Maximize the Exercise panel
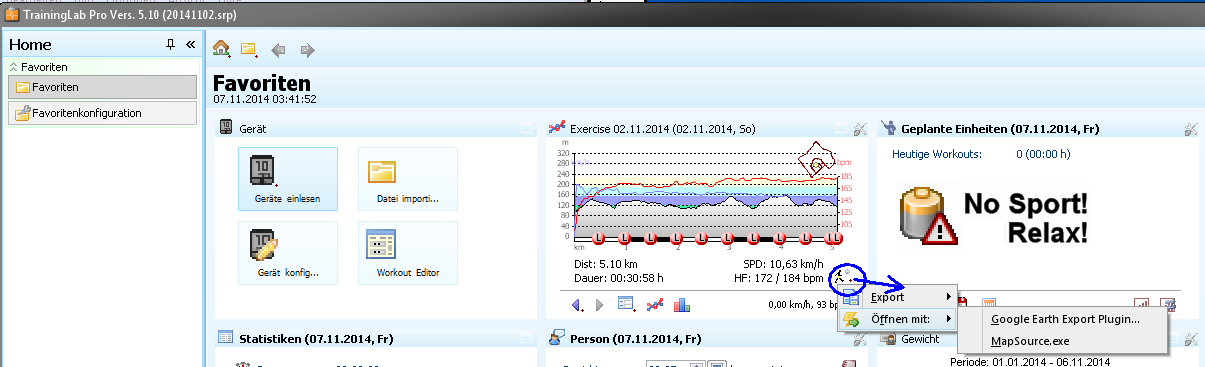This screenshot has width=1205, height=367. click(x=842, y=128)
